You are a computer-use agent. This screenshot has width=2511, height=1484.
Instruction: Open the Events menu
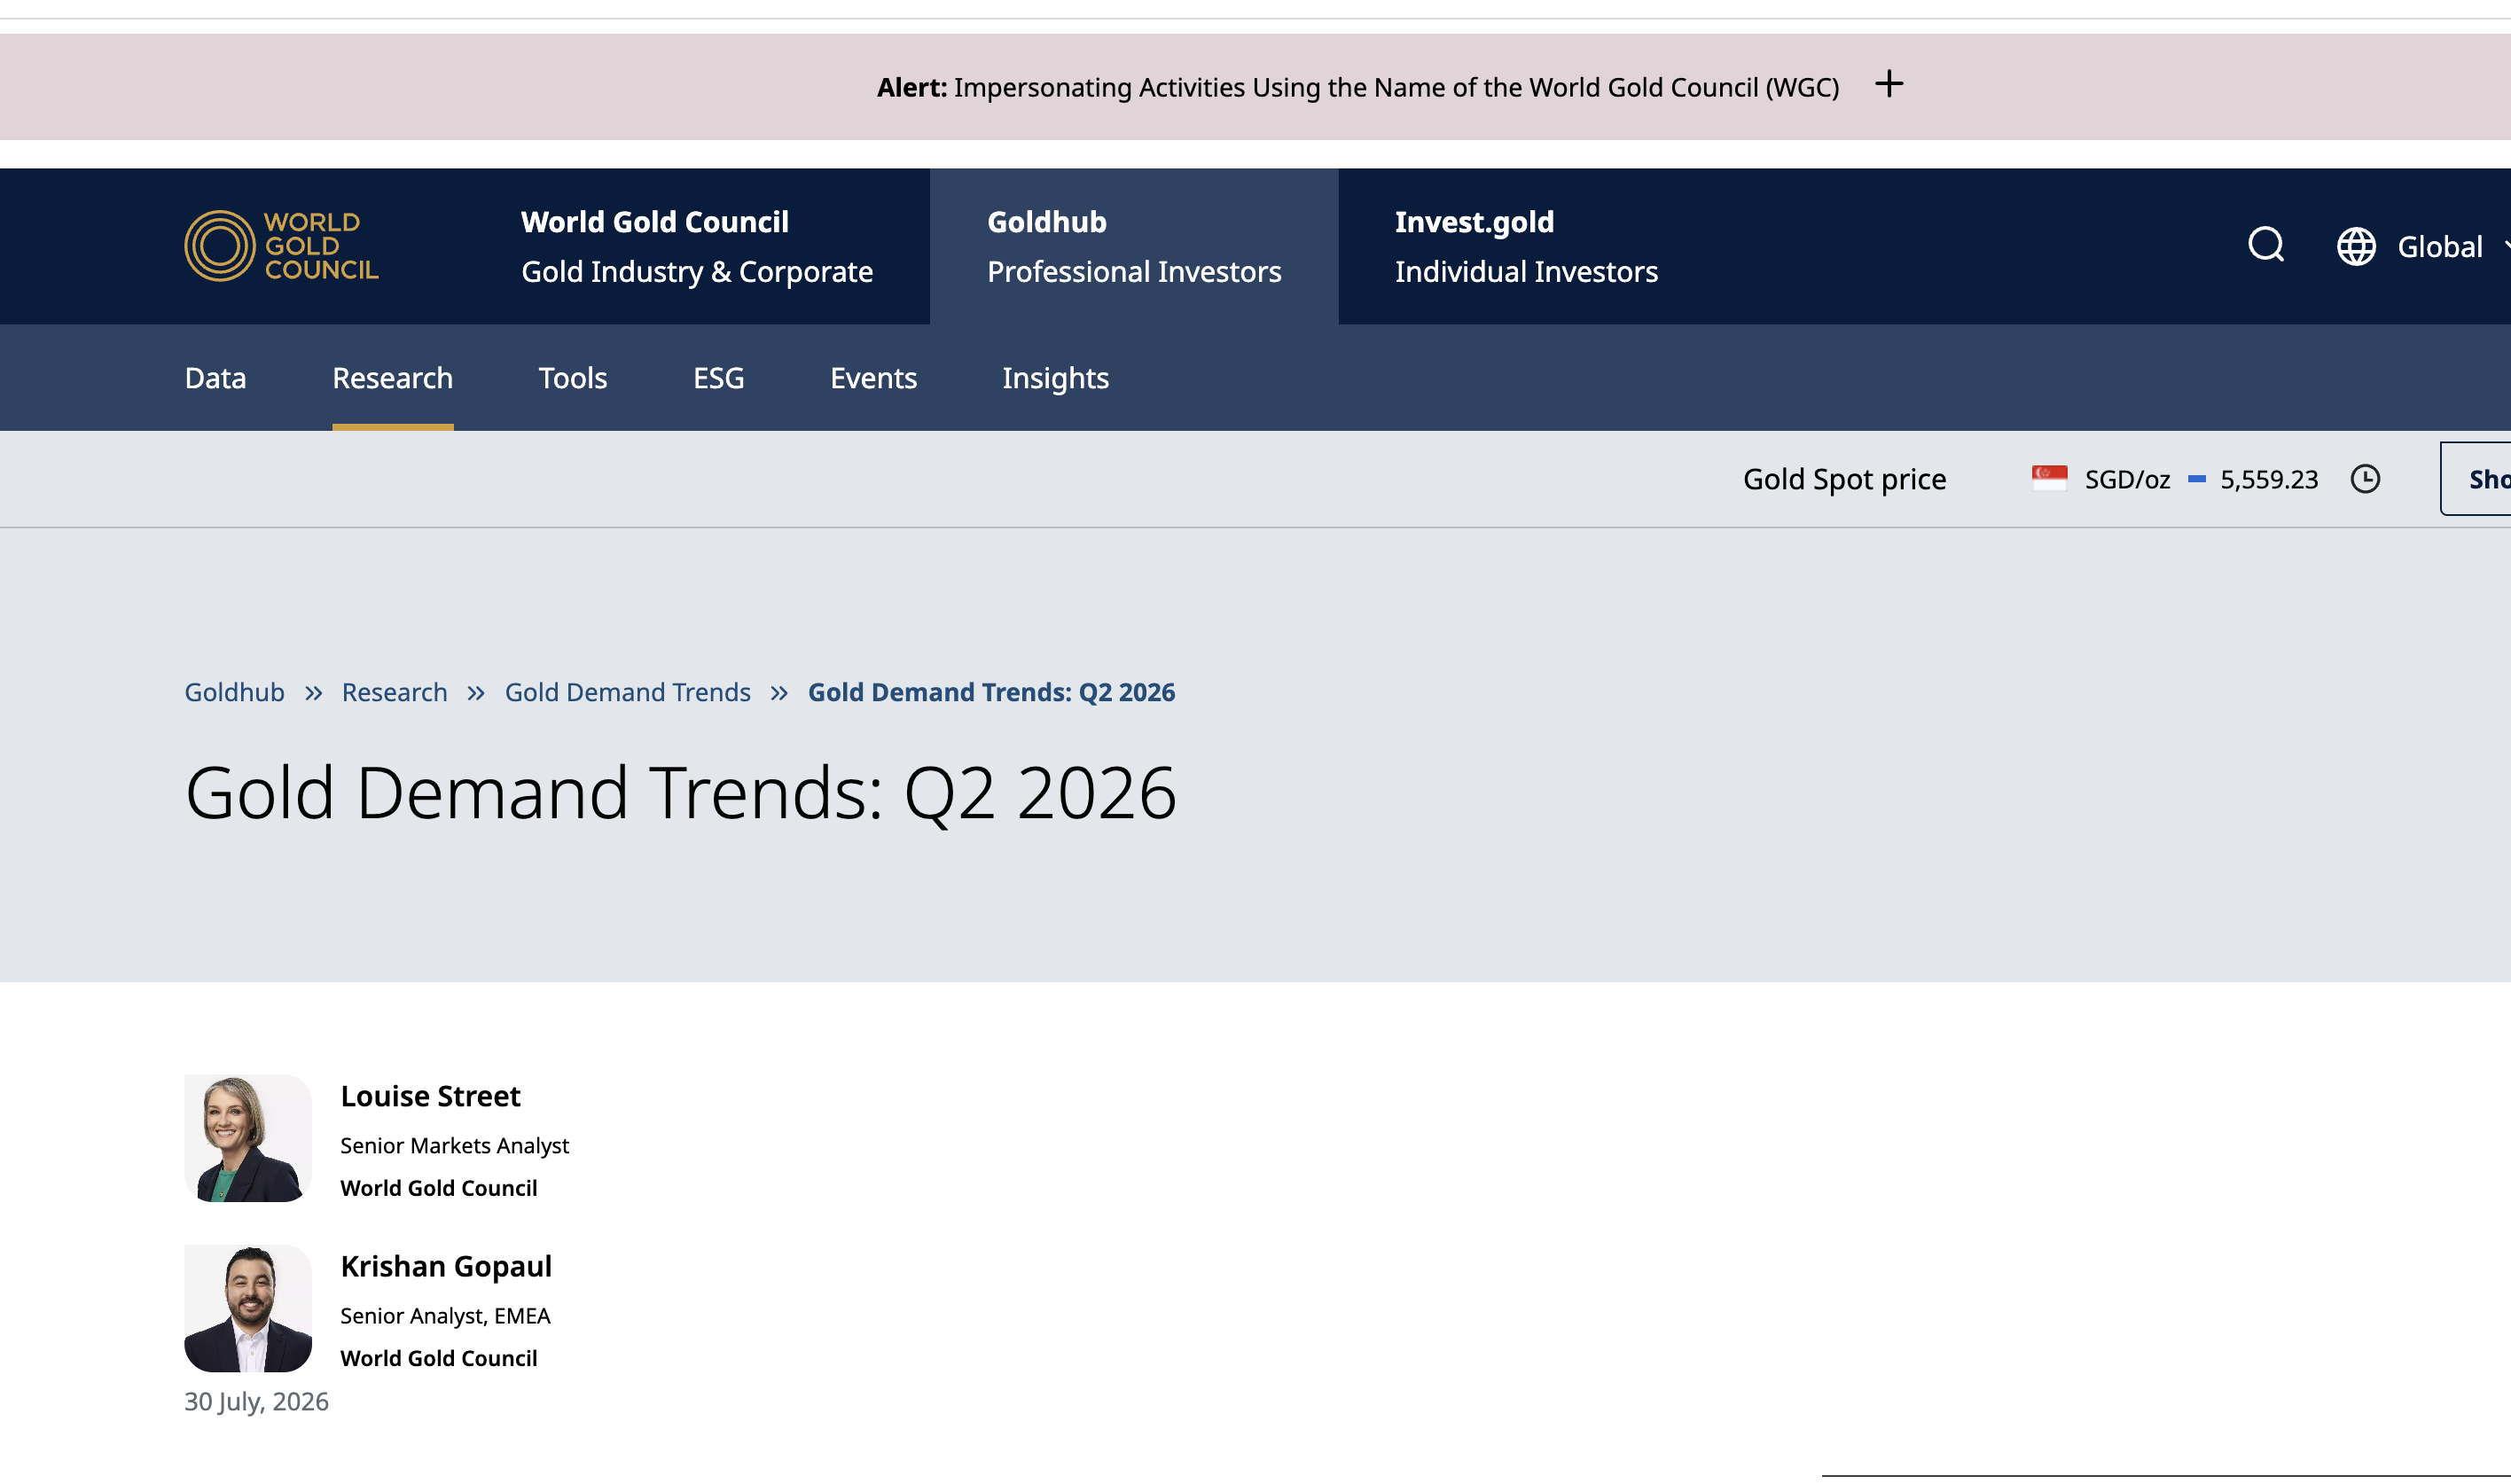pyautogui.click(x=873, y=378)
